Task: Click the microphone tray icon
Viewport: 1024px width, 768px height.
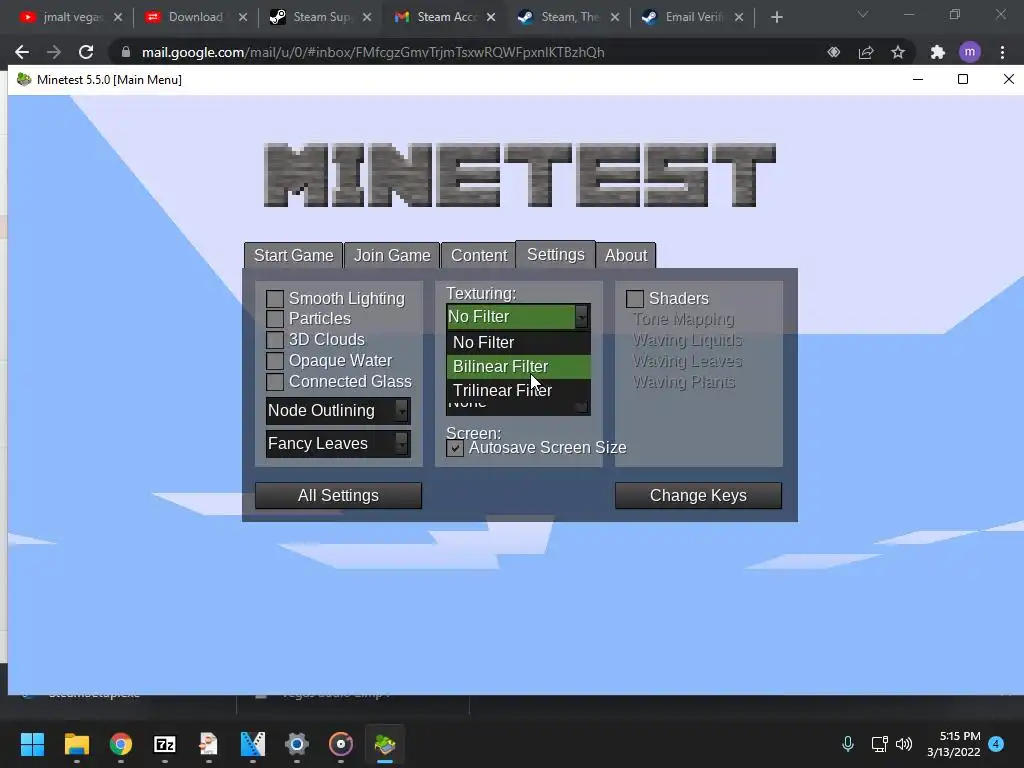Action: 848,744
